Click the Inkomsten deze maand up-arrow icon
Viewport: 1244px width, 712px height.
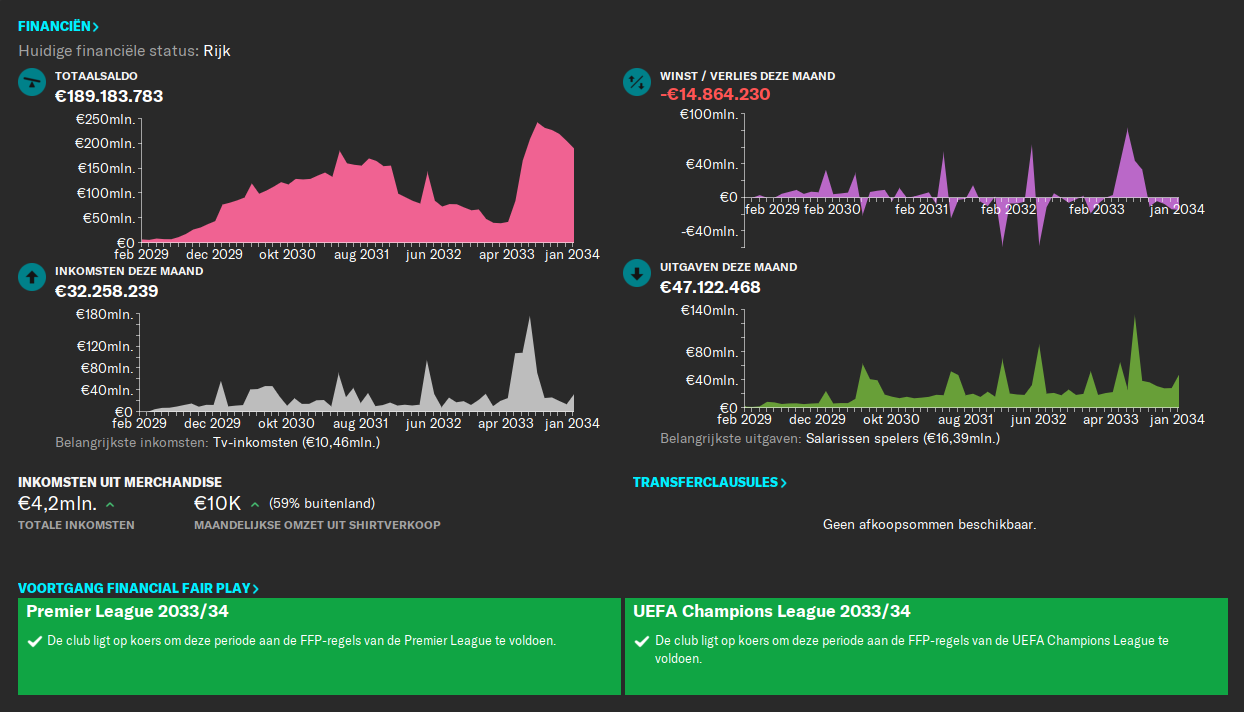29,277
